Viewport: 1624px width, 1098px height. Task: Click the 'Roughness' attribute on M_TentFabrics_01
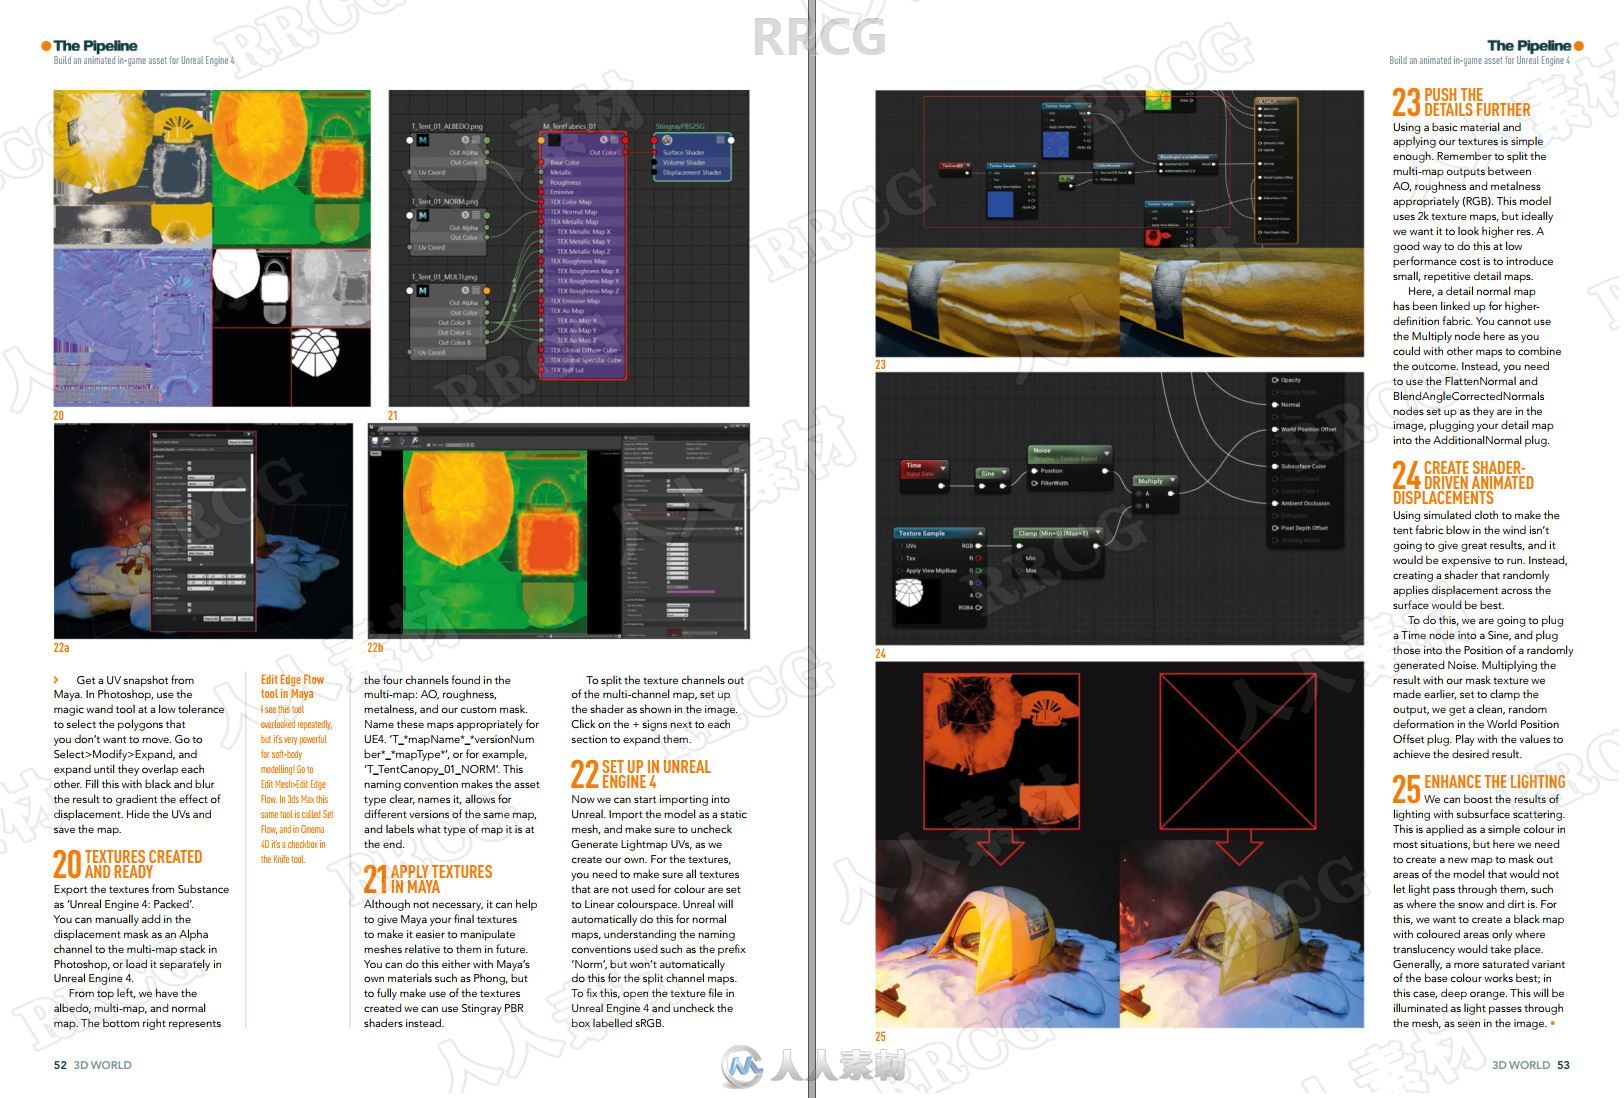(x=565, y=182)
